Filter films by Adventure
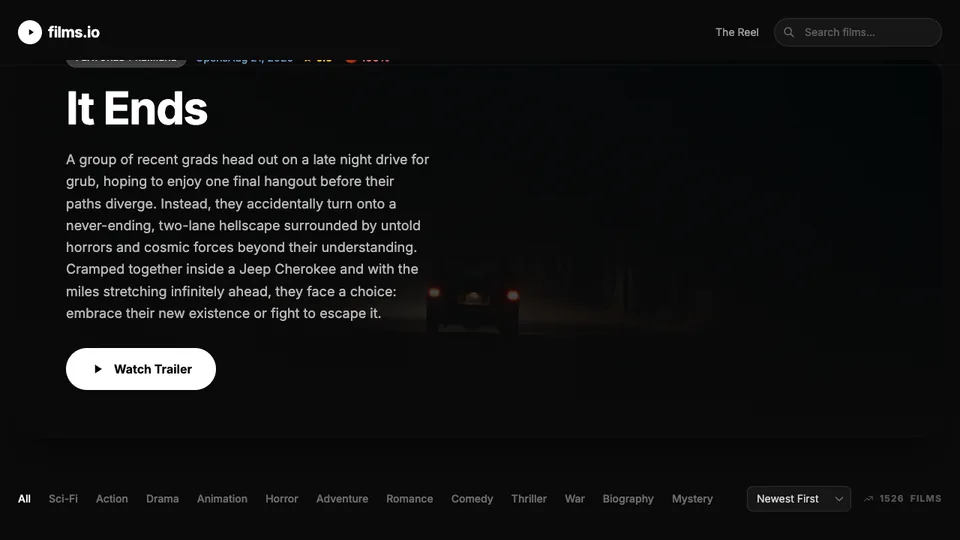The height and width of the screenshot is (540, 960). tap(342, 499)
